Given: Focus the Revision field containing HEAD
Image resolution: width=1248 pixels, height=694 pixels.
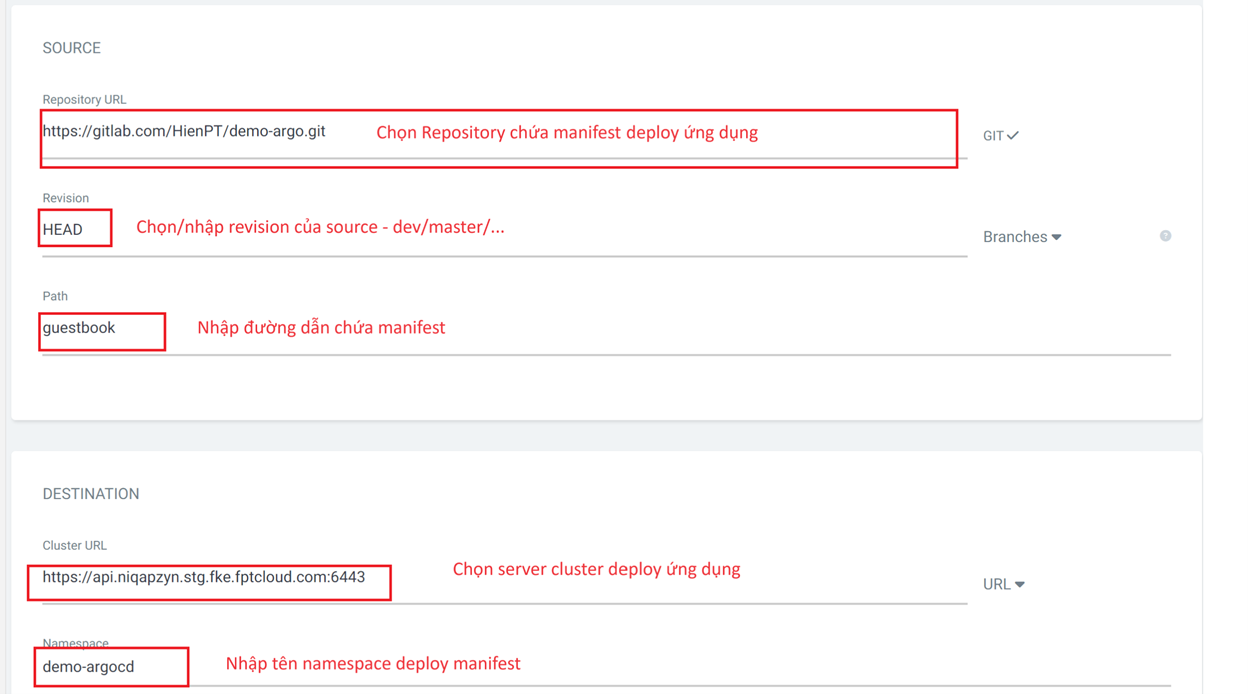Looking at the screenshot, I should coord(63,230).
